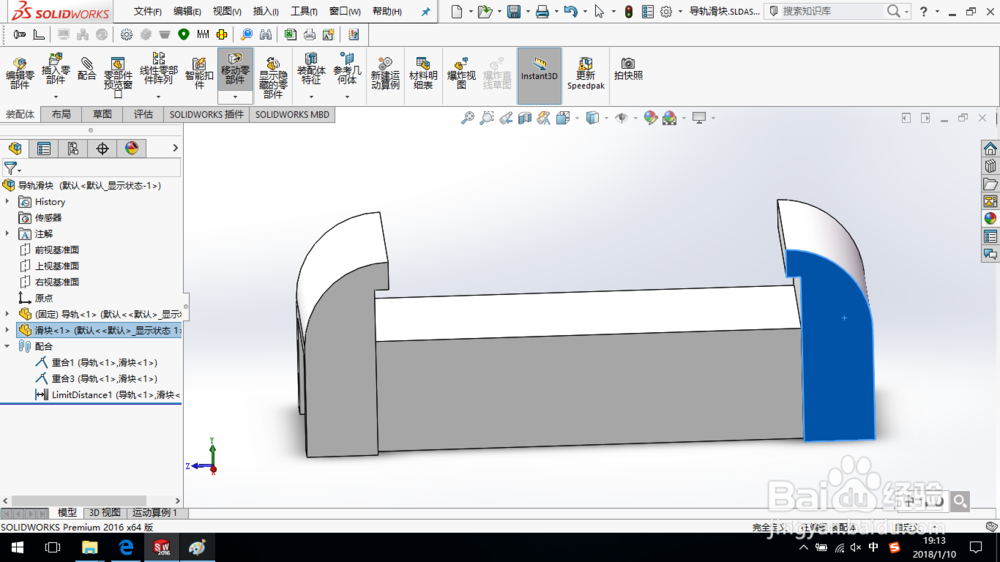Click Show Hidden Components (显示隐藏的零部件)
The width and height of the screenshot is (1000, 562).
tap(273, 78)
